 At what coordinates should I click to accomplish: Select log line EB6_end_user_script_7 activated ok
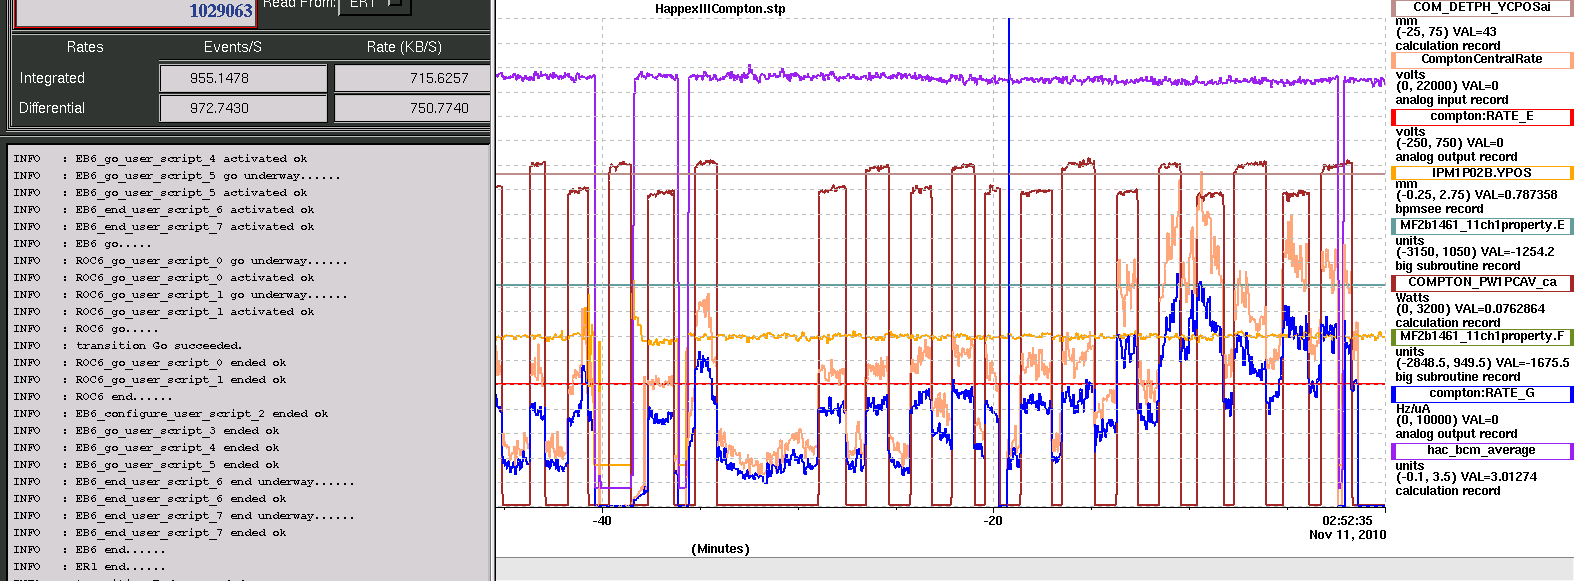[x=164, y=226]
